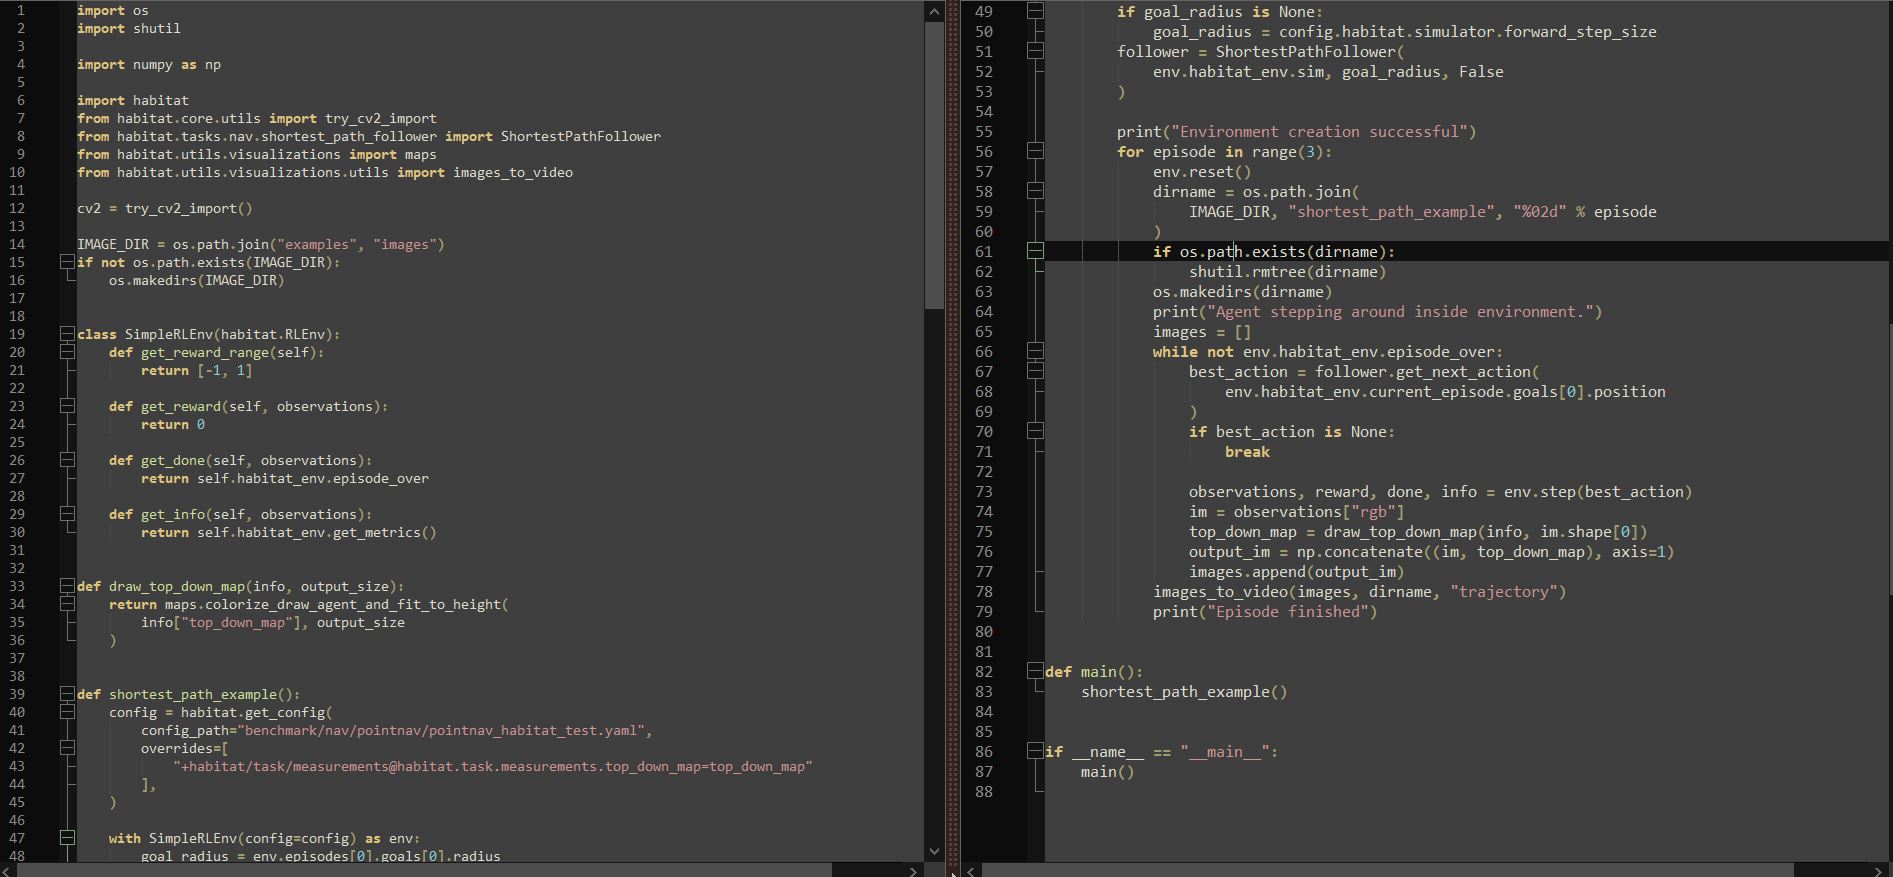Screen dimensions: 1893x877
Task: Collapse fold marker beside def get_reward_range
Action: (67, 352)
